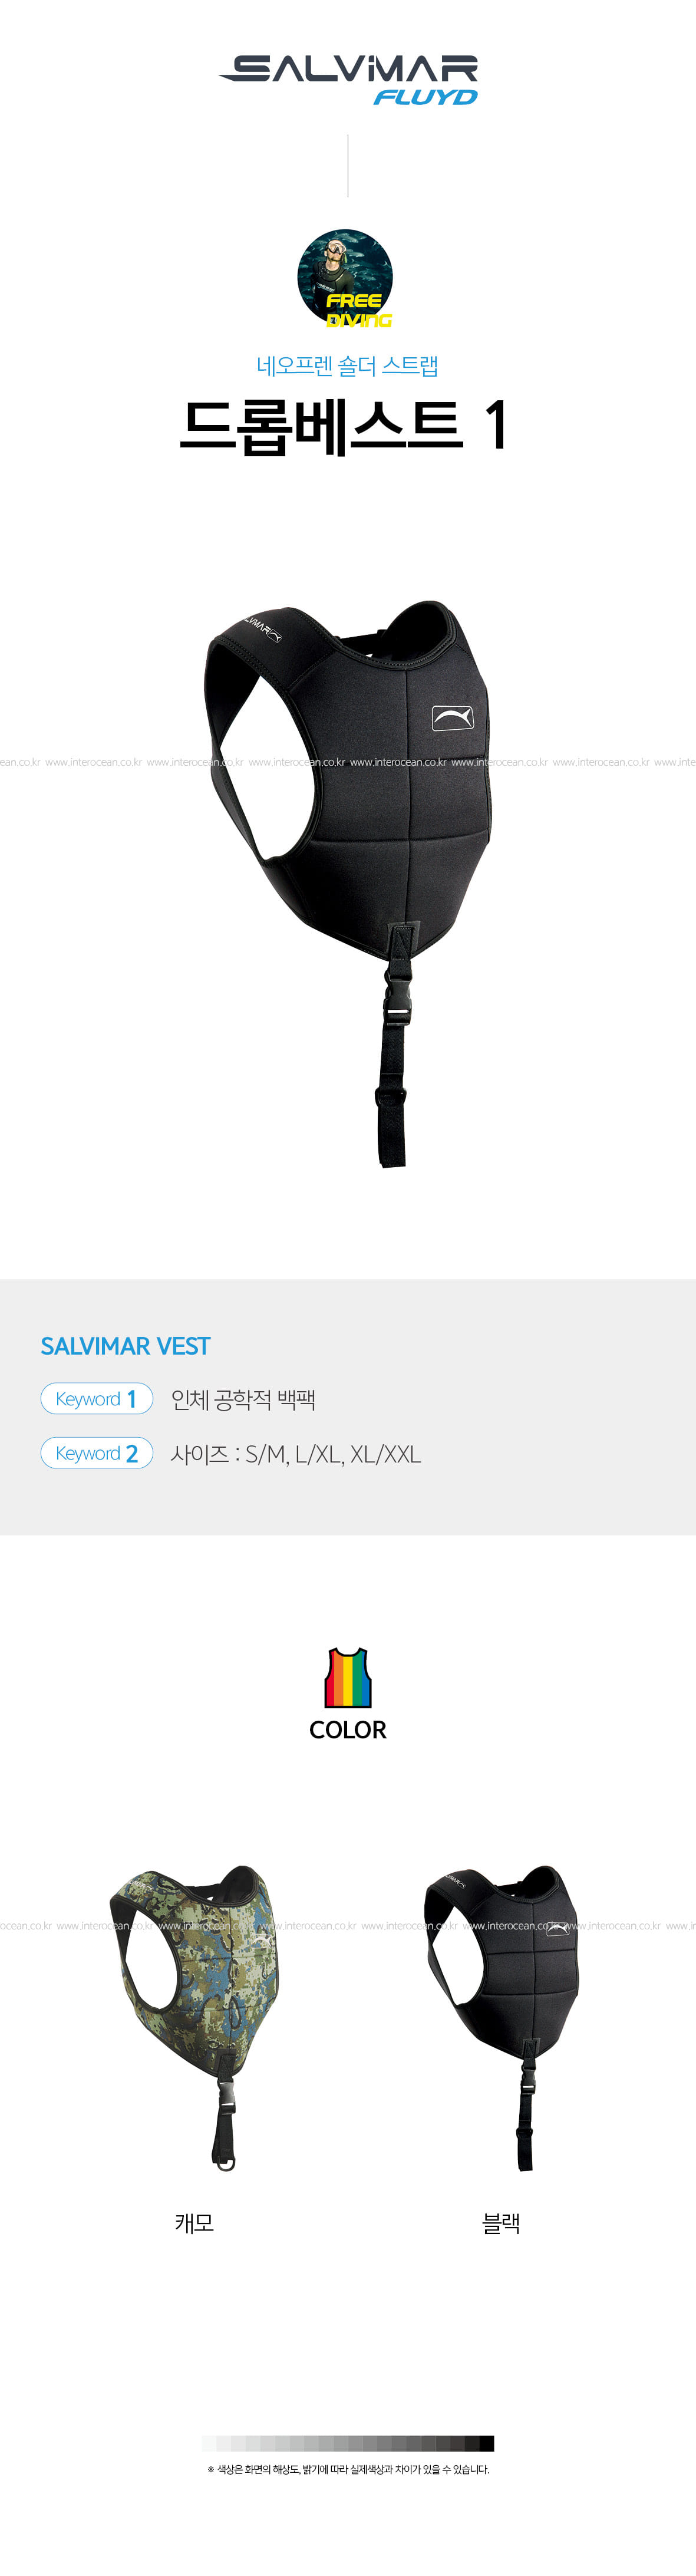696x2576 pixels.
Task: Click the SALVIMAR VEST heading
Action: tap(125, 1346)
